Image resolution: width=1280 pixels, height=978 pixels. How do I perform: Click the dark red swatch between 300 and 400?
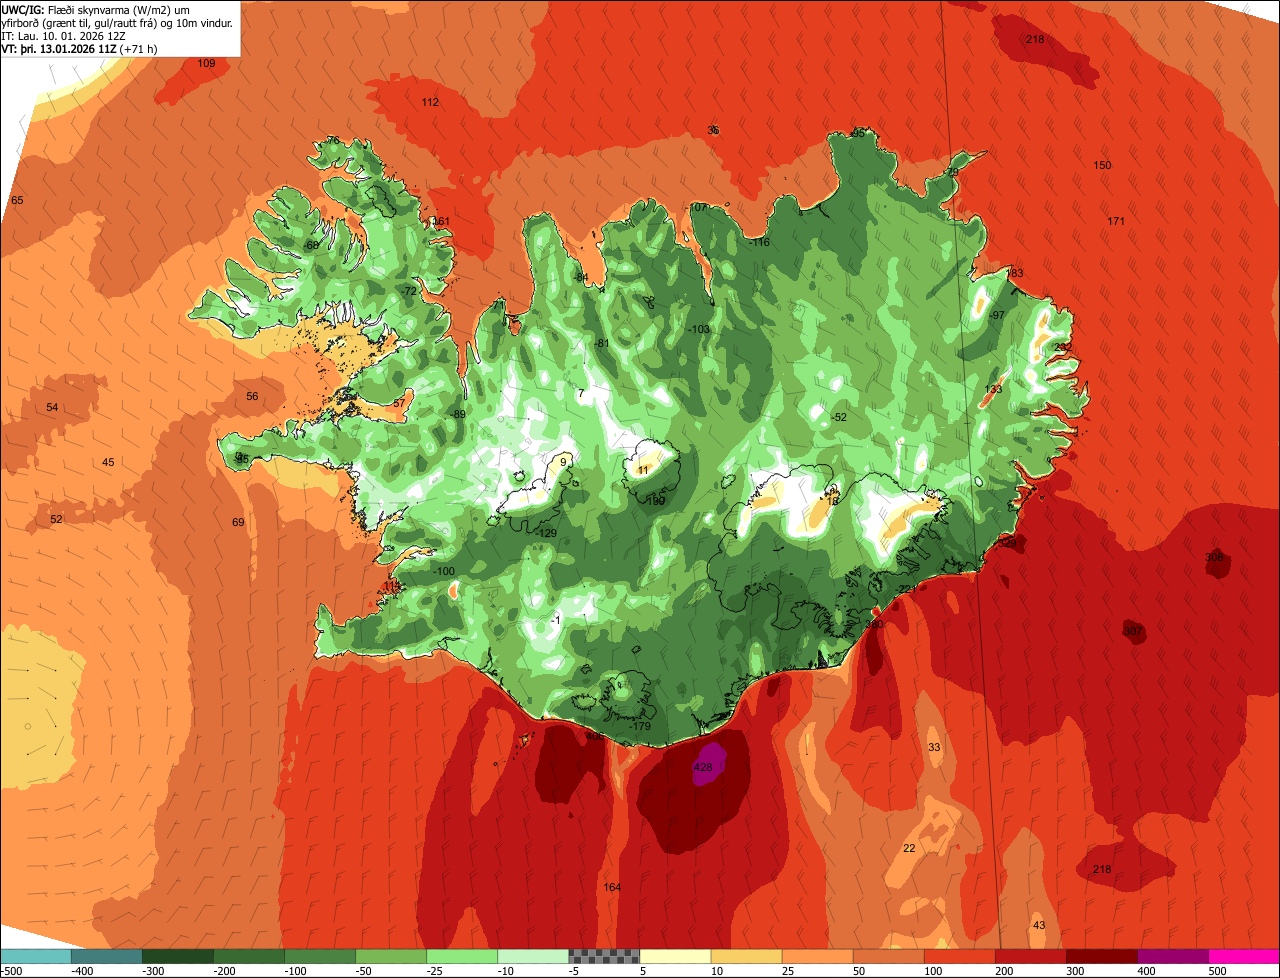[1102, 956]
